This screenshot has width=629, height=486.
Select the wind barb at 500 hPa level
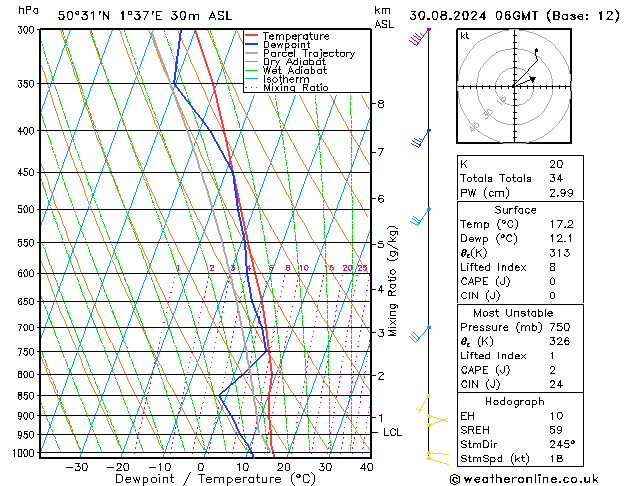421,216
